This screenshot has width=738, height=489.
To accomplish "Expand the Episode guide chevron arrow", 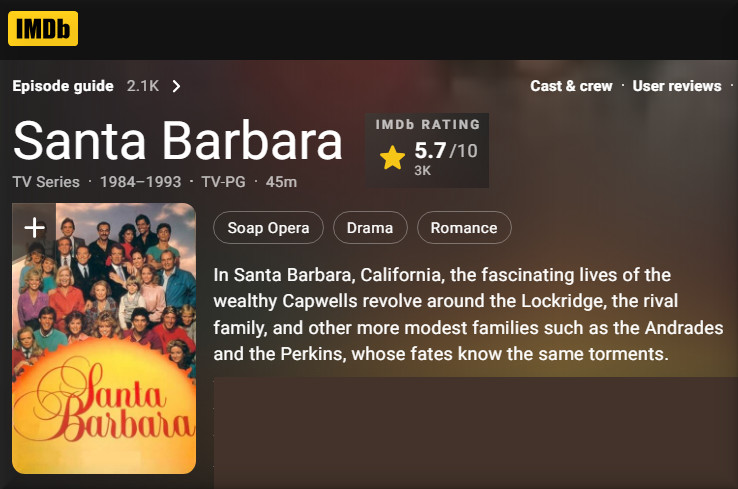I will [177, 86].
